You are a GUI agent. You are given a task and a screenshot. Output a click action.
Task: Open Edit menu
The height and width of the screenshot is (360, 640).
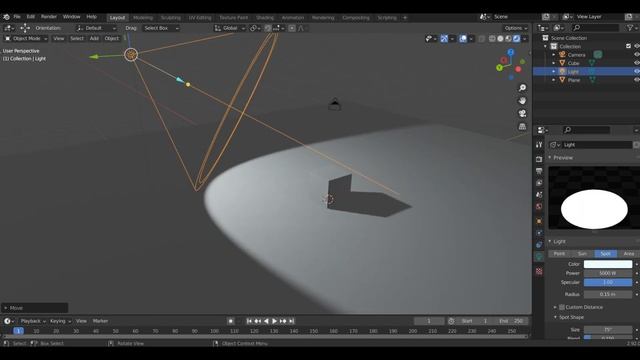[31, 17]
